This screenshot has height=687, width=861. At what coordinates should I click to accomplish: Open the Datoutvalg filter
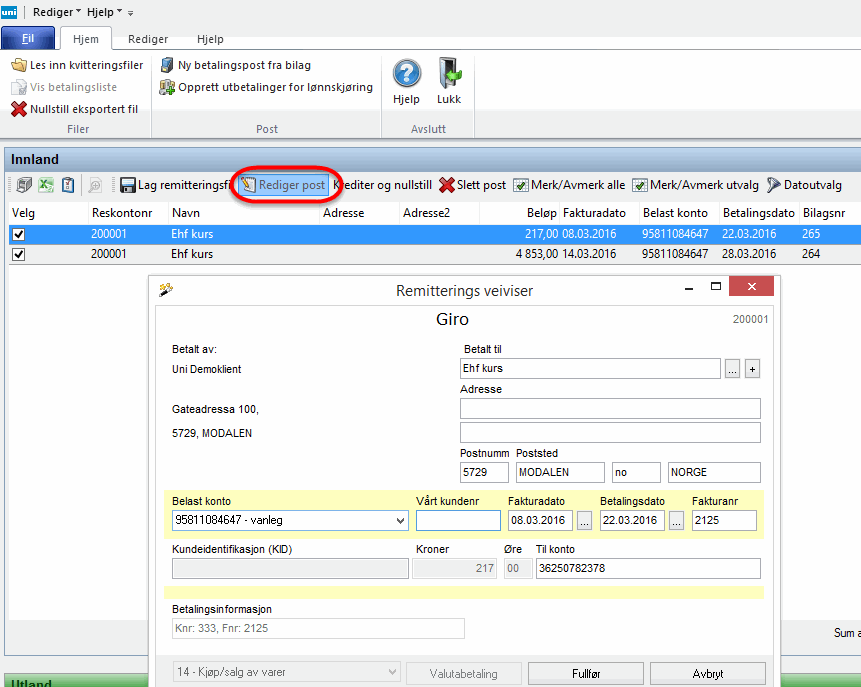[x=804, y=185]
